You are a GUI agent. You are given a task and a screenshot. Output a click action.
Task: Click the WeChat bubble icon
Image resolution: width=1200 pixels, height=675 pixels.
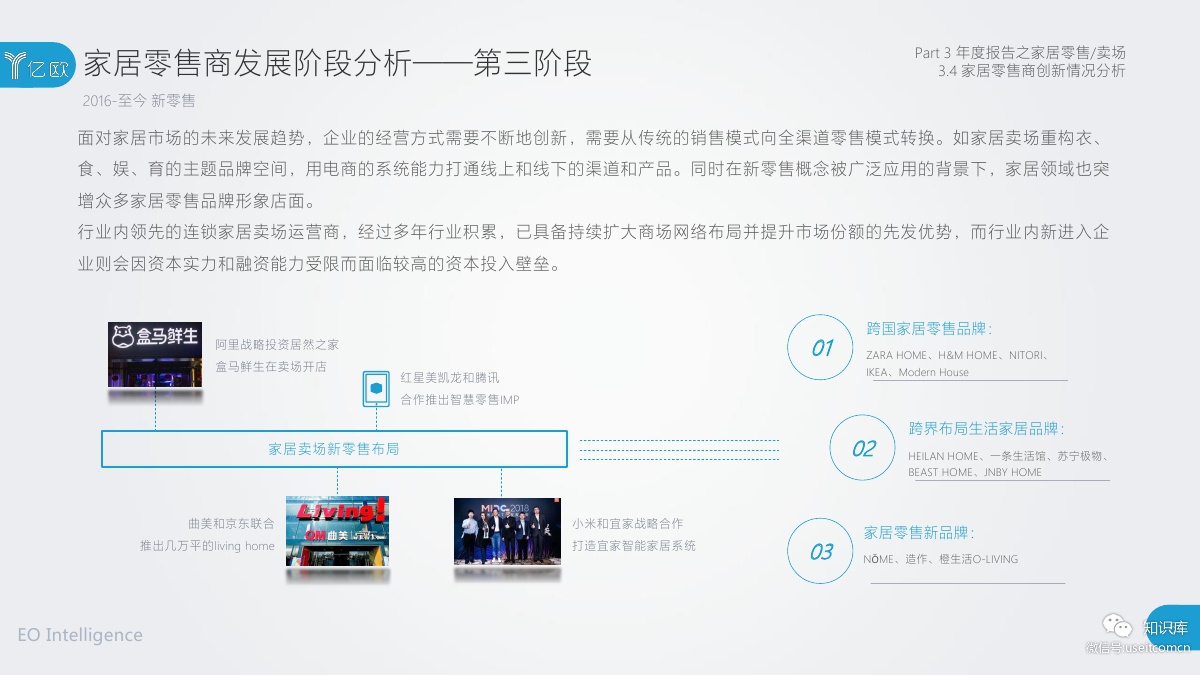[1118, 626]
